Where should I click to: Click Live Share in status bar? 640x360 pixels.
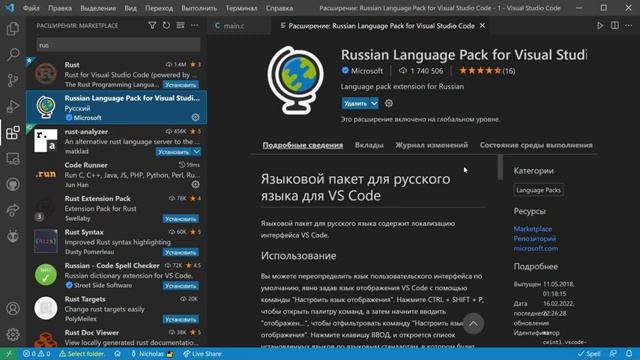click(x=202, y=354)
